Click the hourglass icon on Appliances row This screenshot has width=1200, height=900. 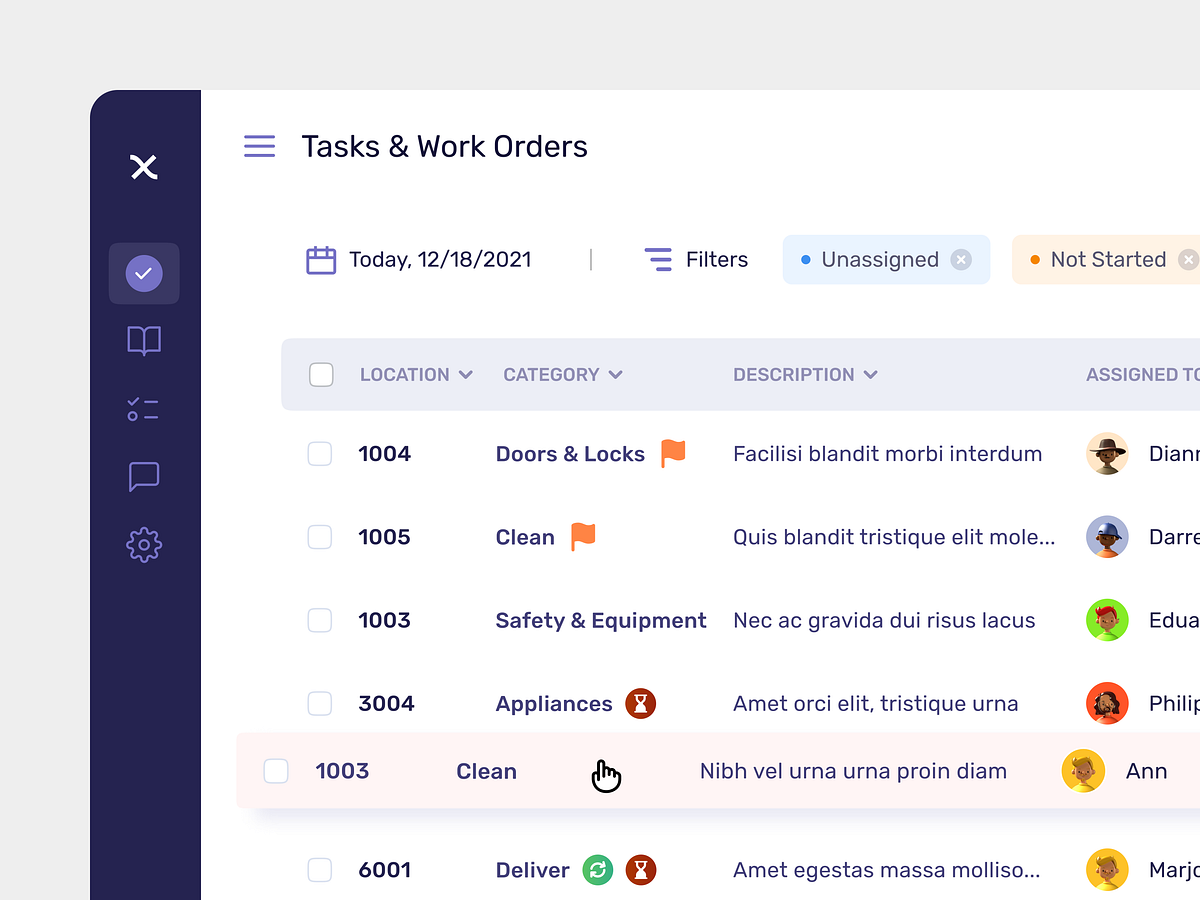[640, 703]
